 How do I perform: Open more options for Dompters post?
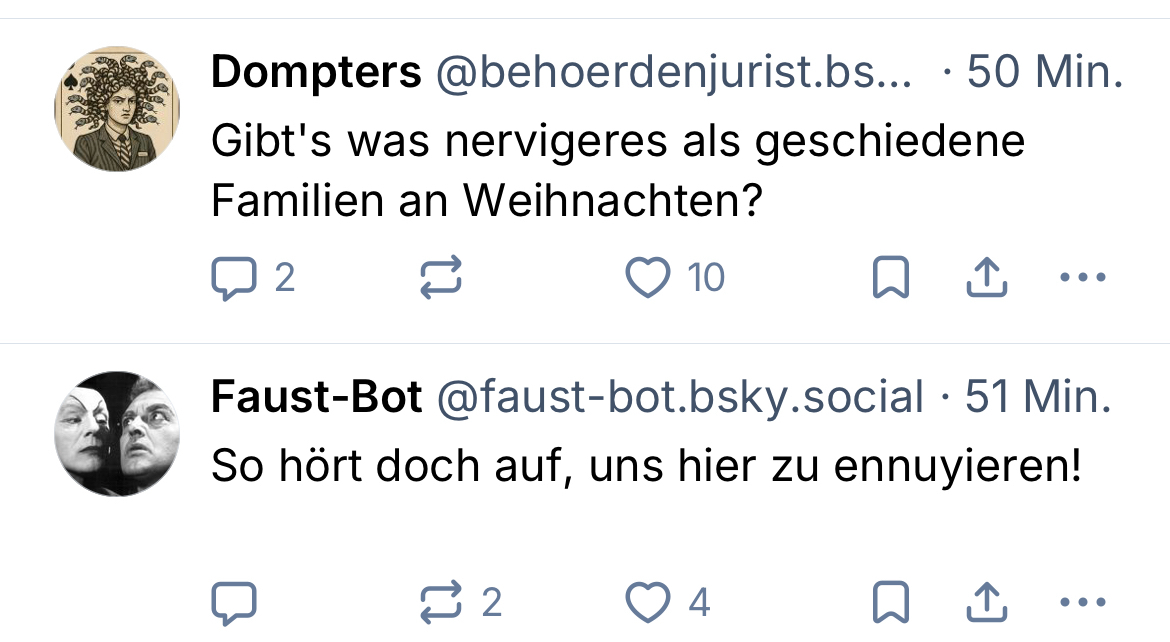tap(1082, 278)
